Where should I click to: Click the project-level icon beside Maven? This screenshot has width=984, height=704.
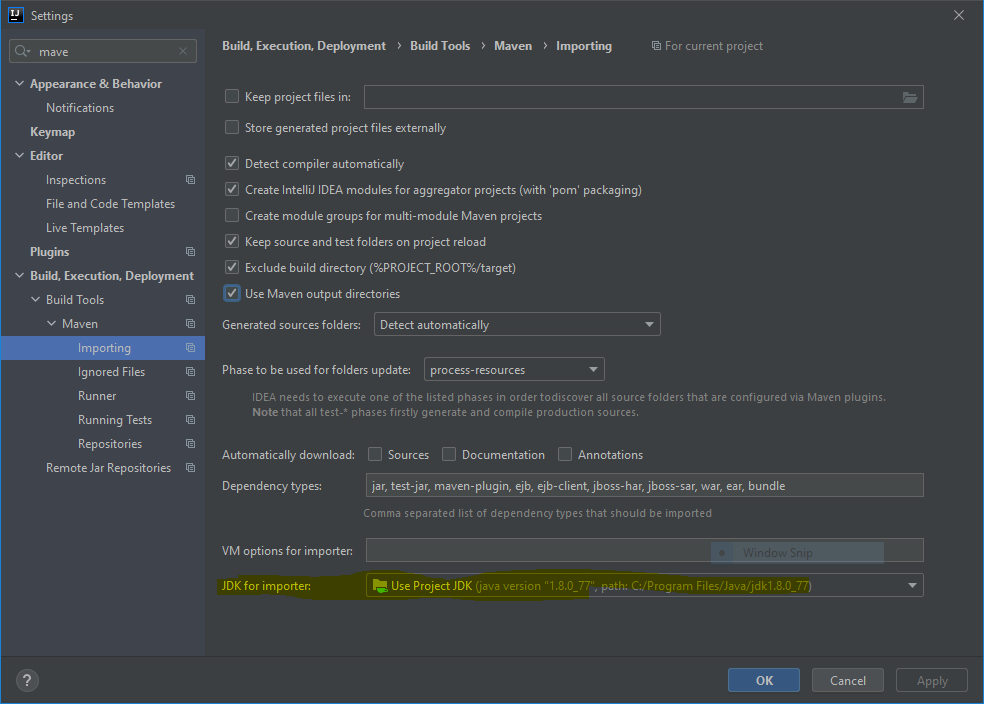coord(190,323)
